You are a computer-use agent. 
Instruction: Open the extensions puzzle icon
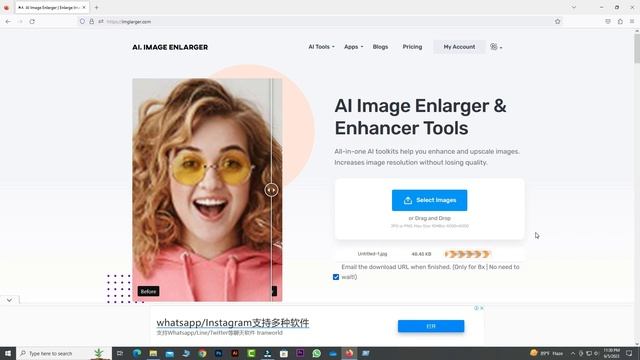620,21
